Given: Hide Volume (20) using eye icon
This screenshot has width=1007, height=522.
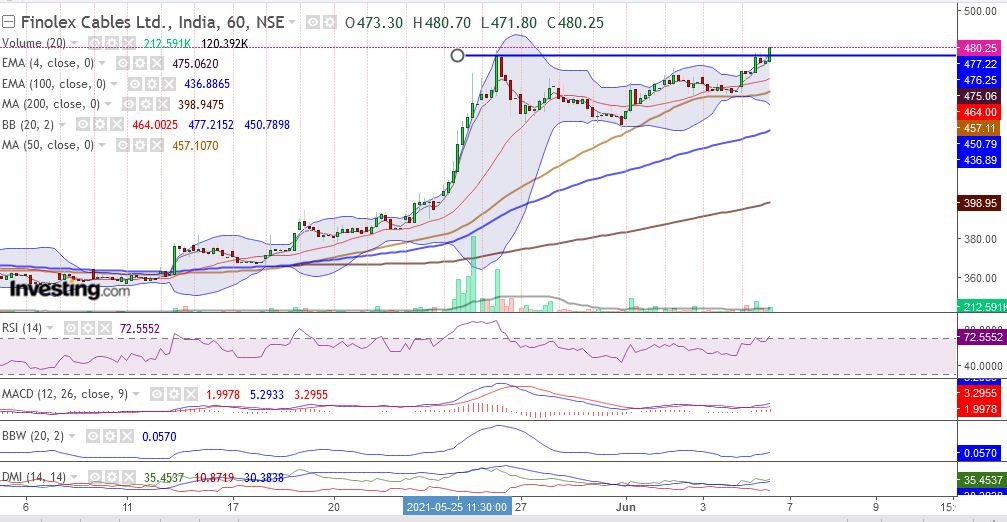Looking at the screenshot, I should [94, 43].
